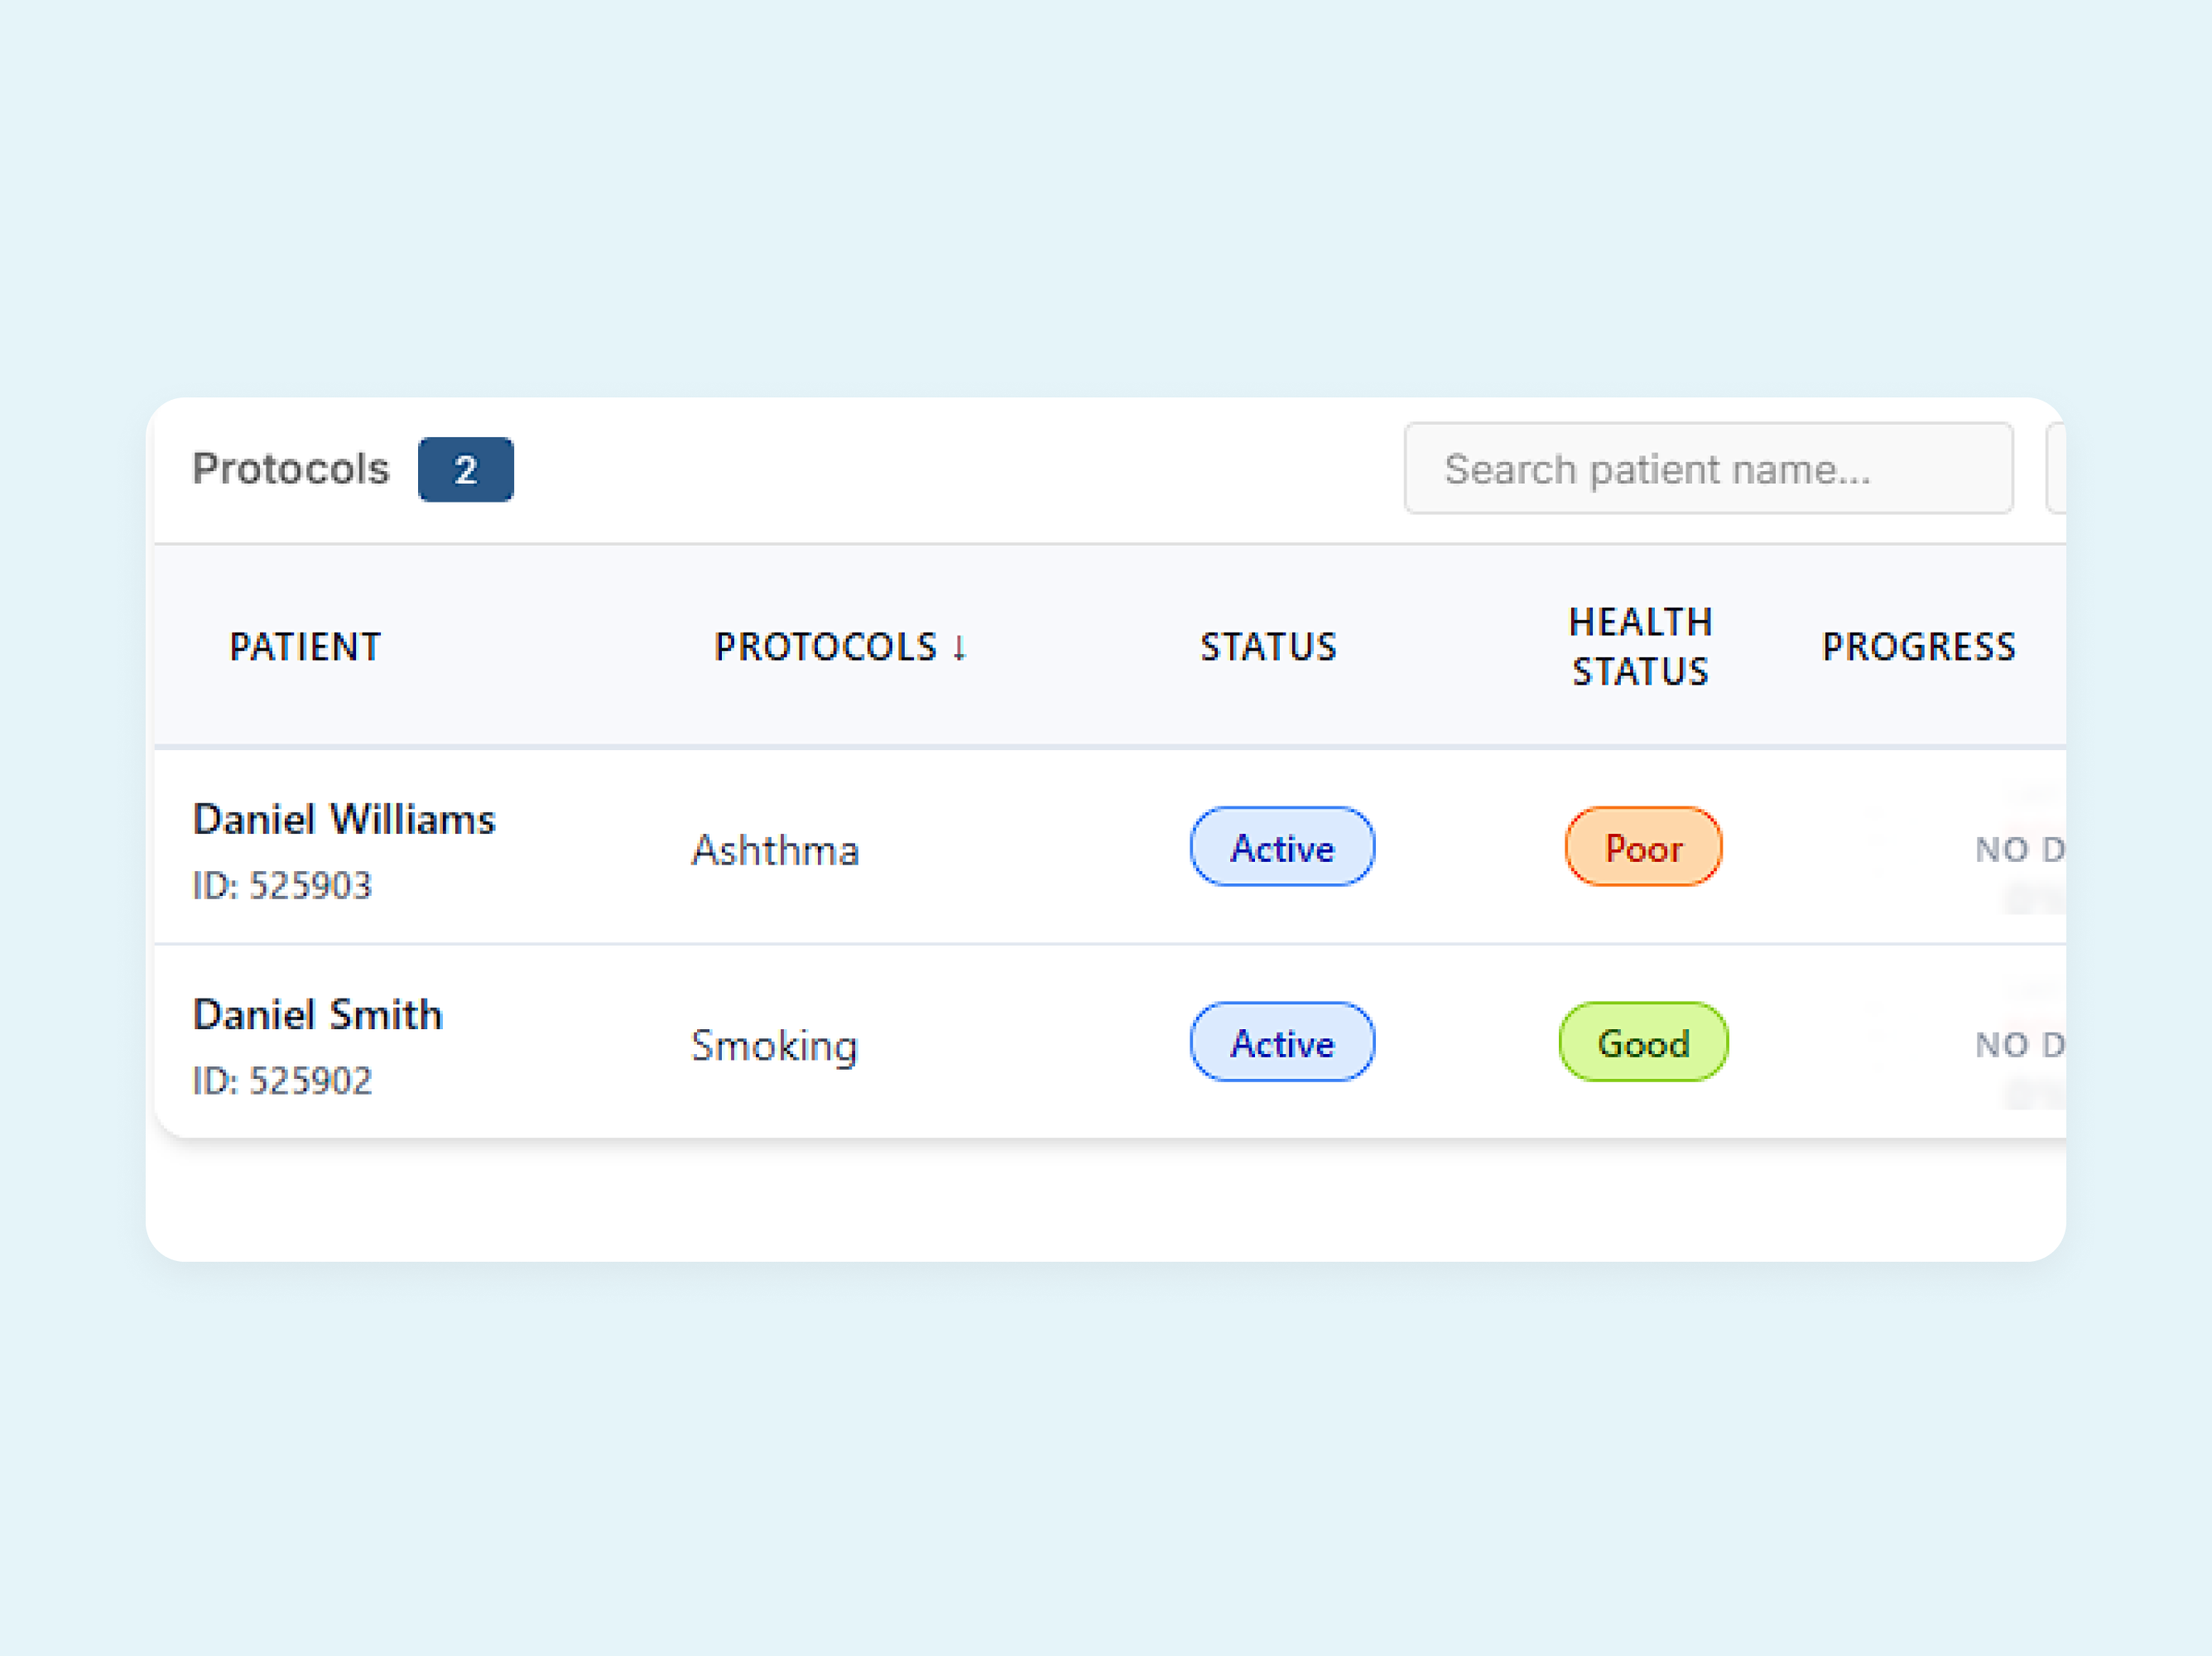Click the PROTOCOLS column header text

825,647
